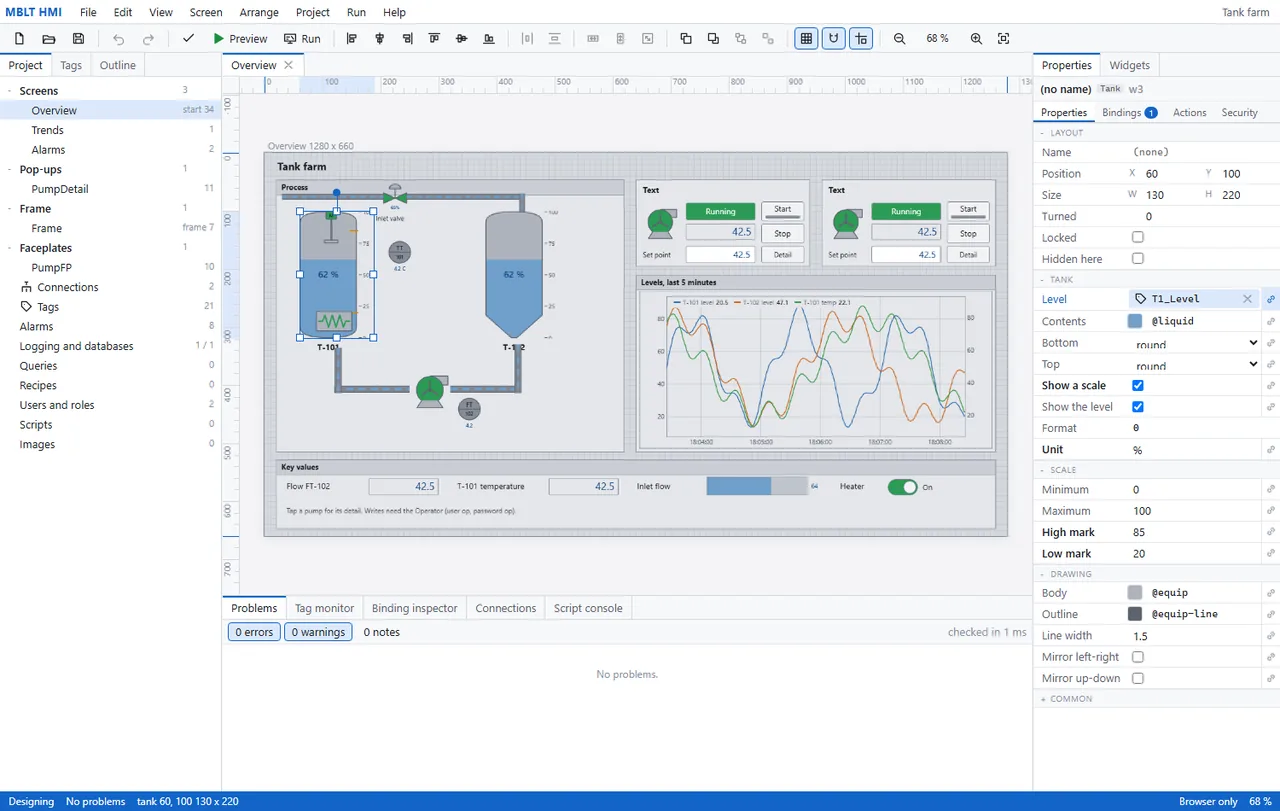The height and width of the screenshot is (811, 1280).
Task: Collapse the Faceplates tree node
Action: (x=10, y=248)
